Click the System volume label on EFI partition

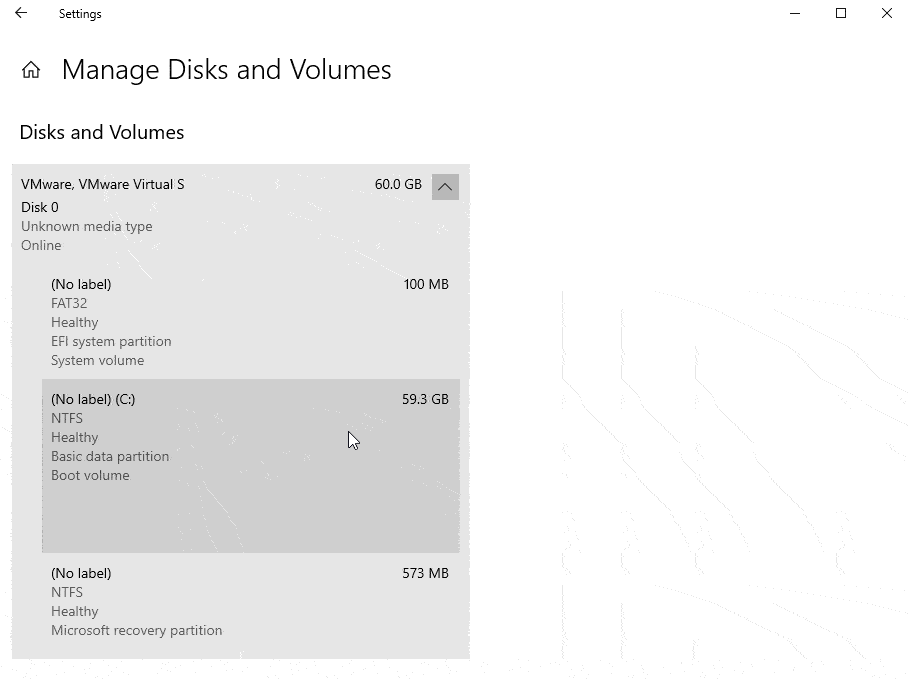point(97,360)
